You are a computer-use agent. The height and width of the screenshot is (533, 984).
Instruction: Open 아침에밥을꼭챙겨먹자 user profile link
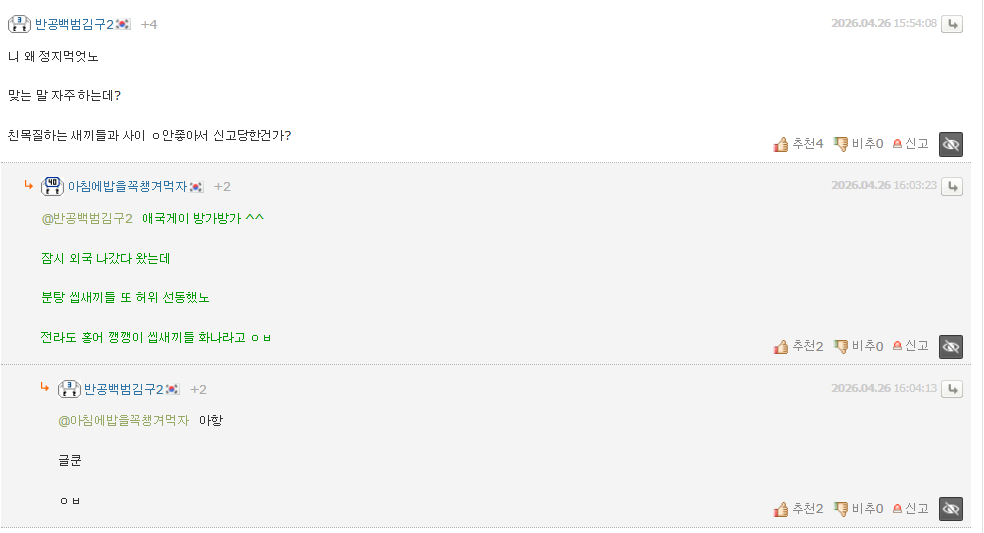click(127, 186)
